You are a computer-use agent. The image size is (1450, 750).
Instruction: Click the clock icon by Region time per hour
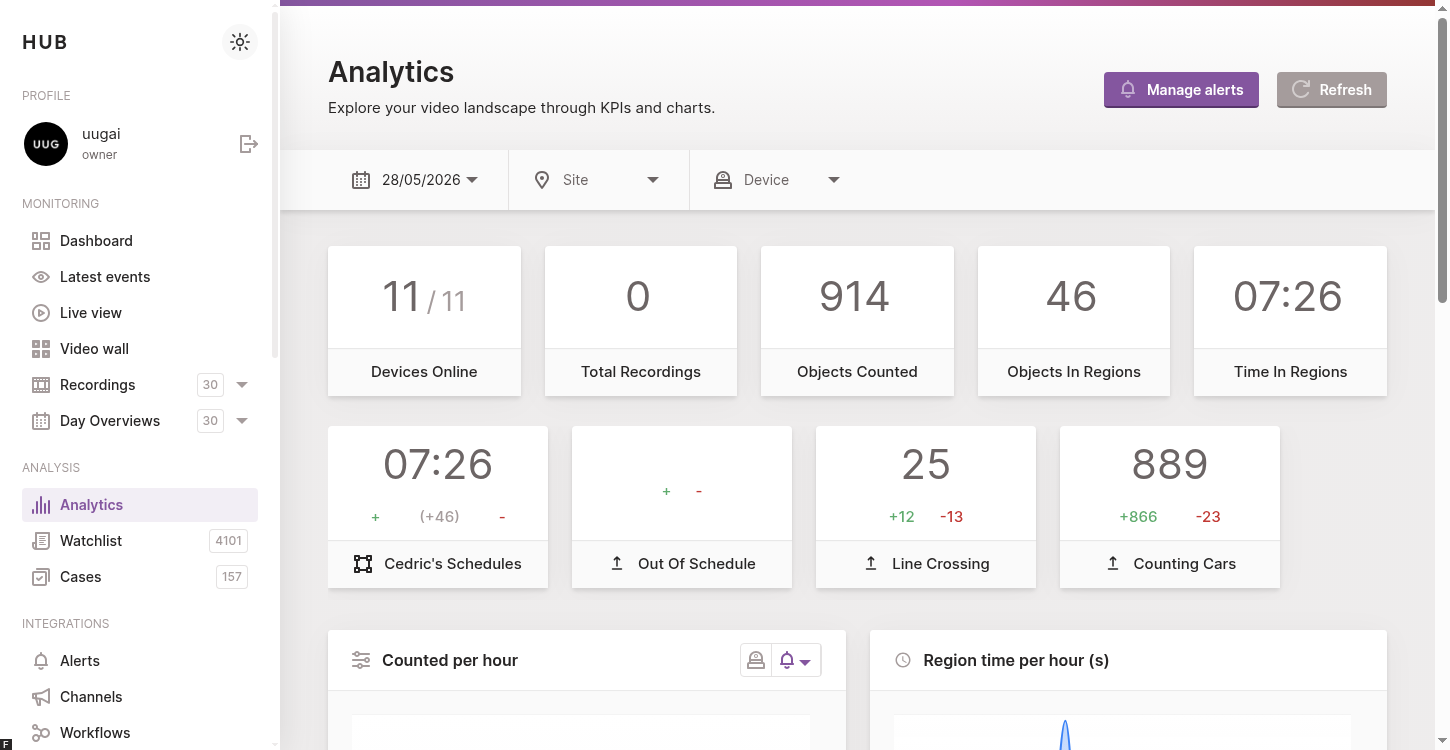coord(903,660)
